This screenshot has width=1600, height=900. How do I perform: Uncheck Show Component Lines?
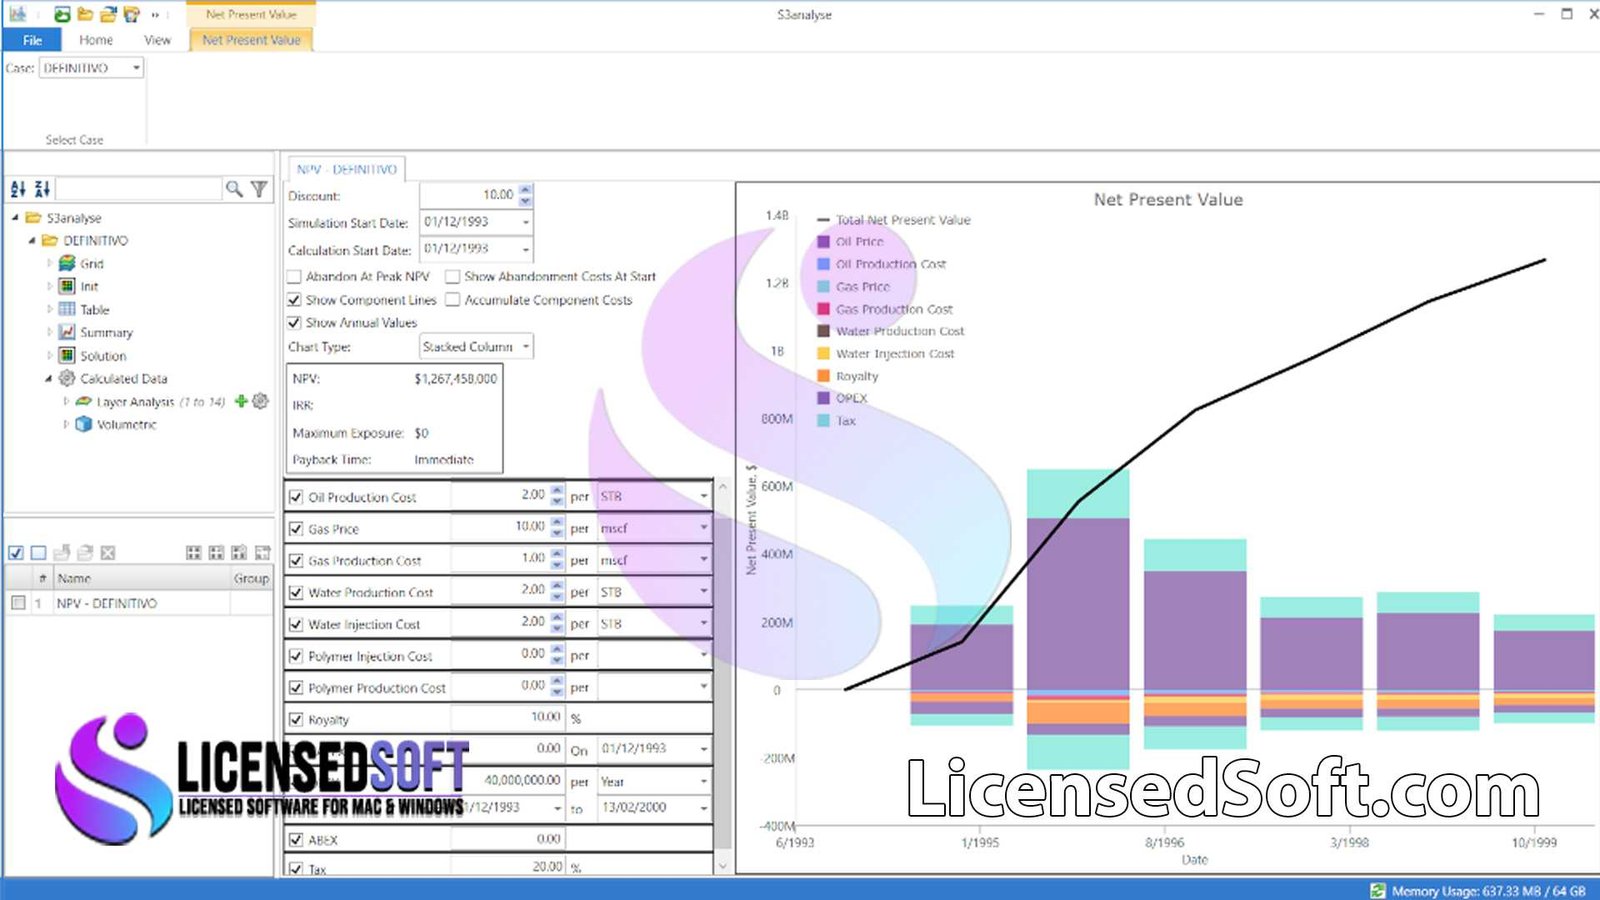point(294,299)
